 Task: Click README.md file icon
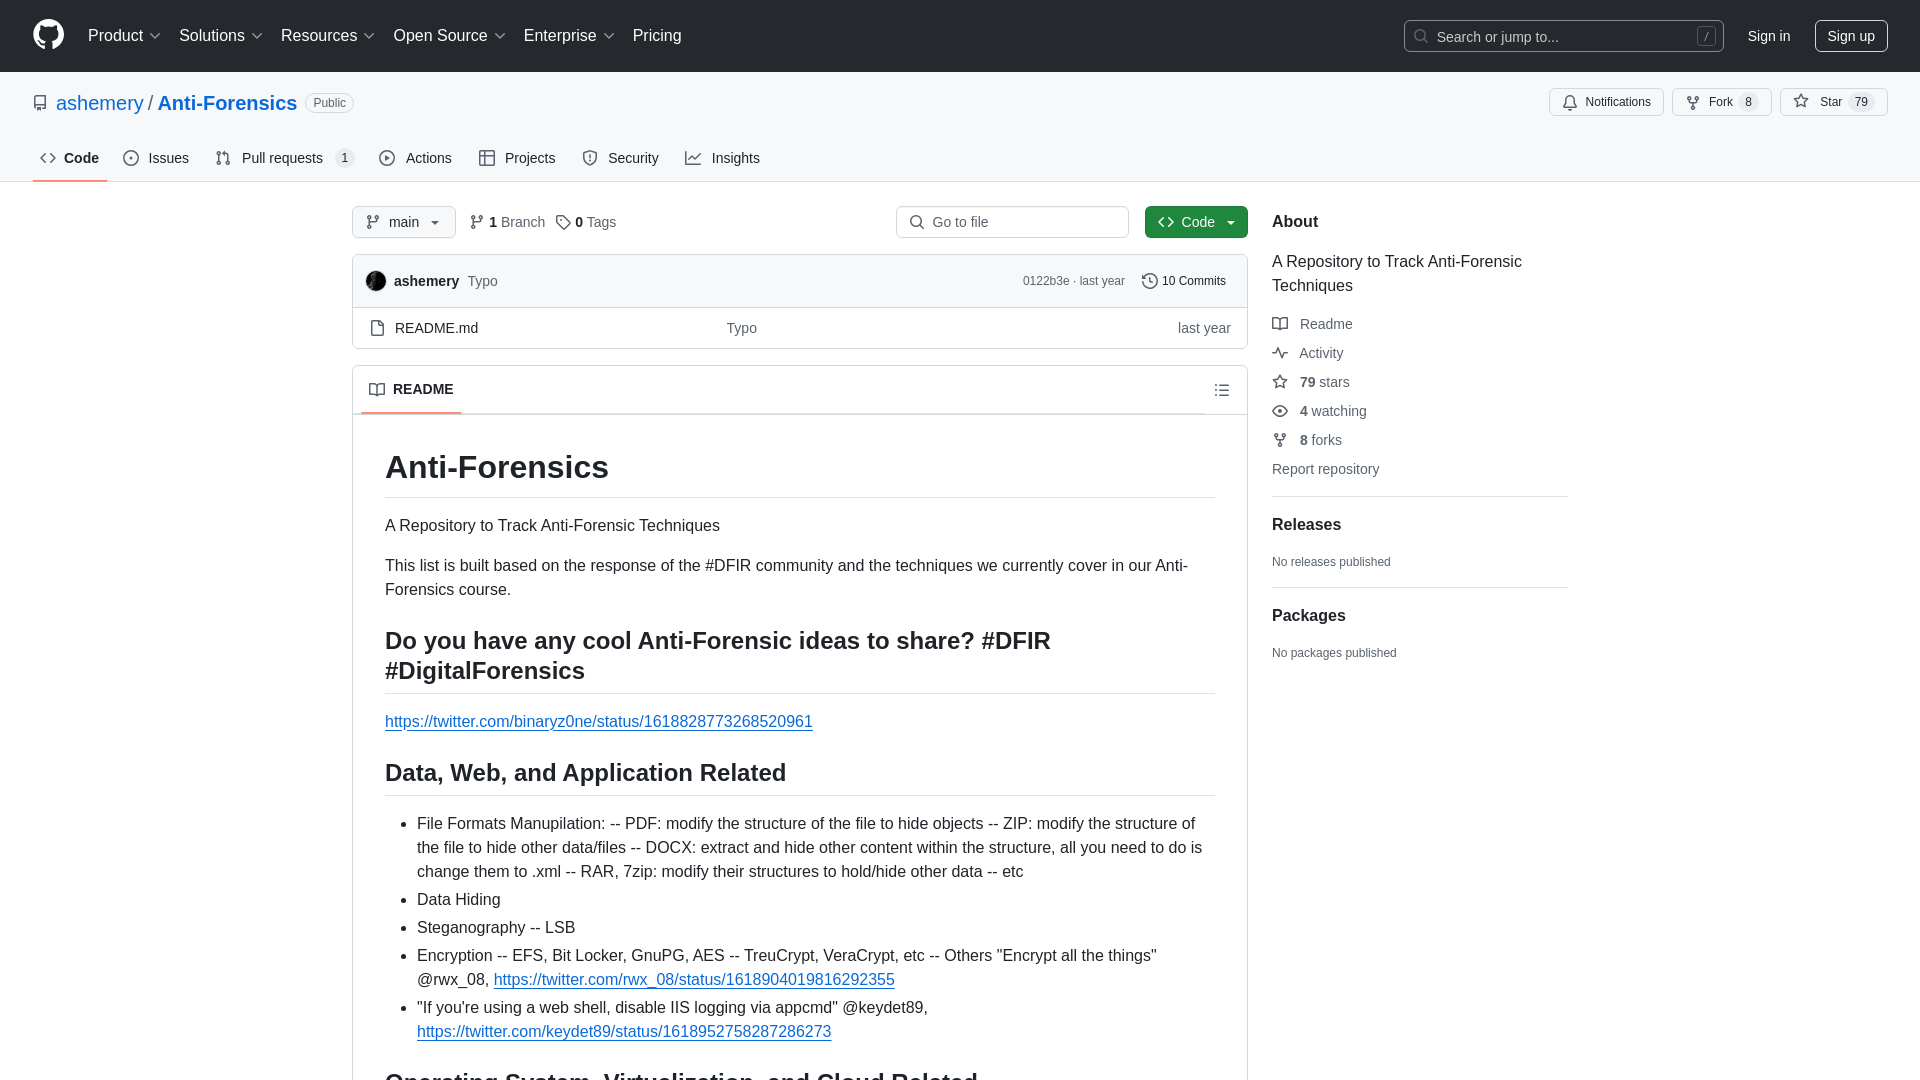(377, 328)
